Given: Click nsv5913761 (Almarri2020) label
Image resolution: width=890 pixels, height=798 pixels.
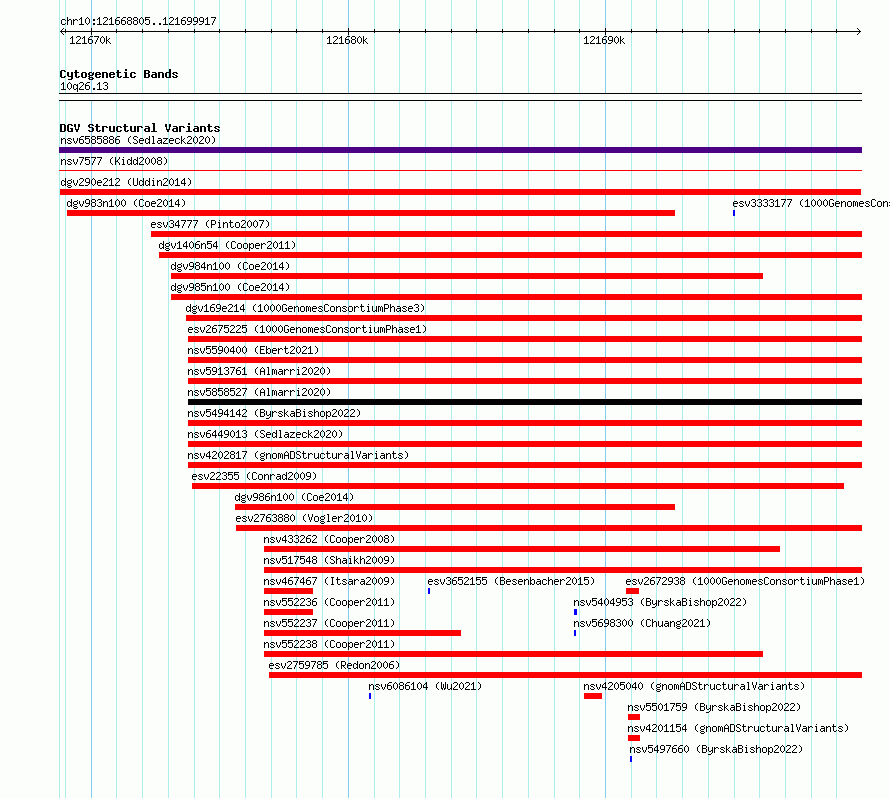Looking at the screenshot, I should pos(259,371).
